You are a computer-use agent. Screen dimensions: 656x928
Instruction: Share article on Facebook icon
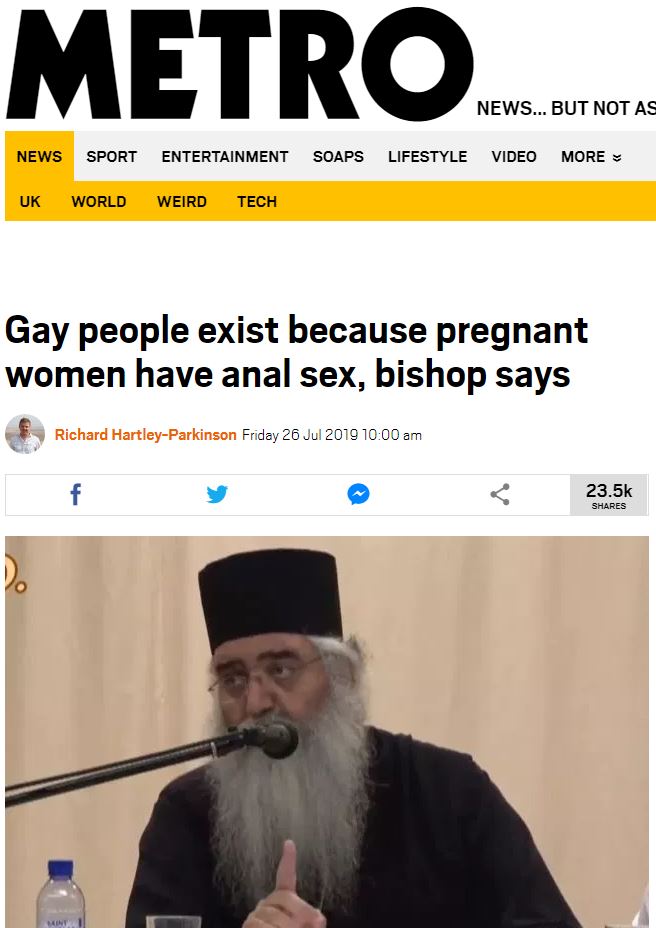pos(76,494)
